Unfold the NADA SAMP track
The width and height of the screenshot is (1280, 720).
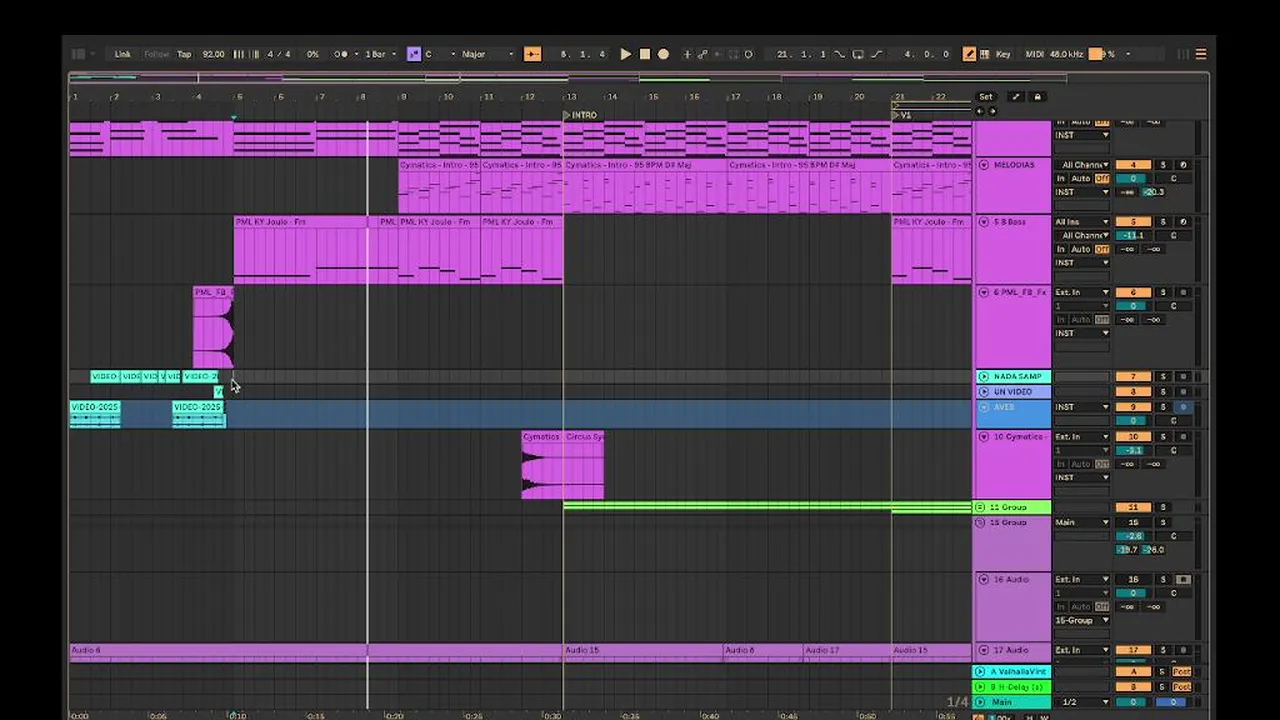[983, 377]
